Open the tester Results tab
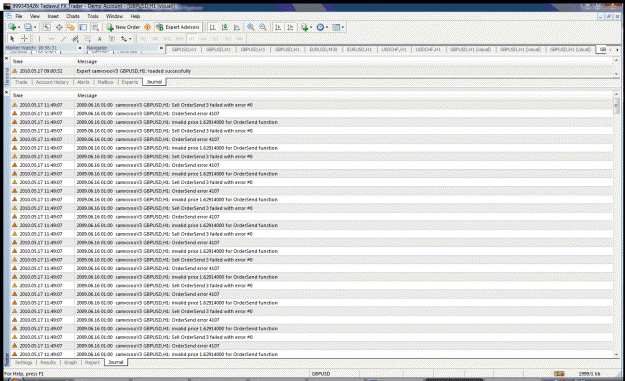Screen dimensions: 625x381 point(48,362)
